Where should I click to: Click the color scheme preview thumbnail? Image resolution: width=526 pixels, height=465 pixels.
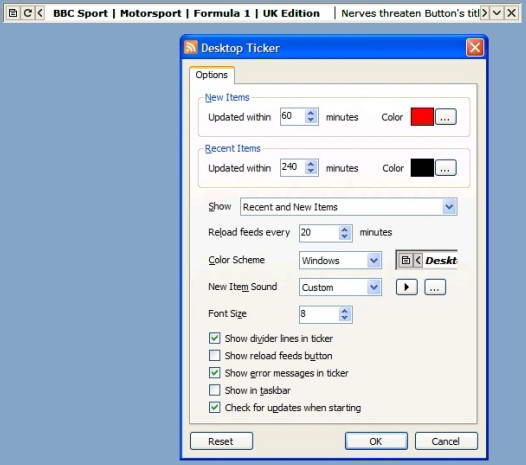pyautogui.click(x=427, y=260)
